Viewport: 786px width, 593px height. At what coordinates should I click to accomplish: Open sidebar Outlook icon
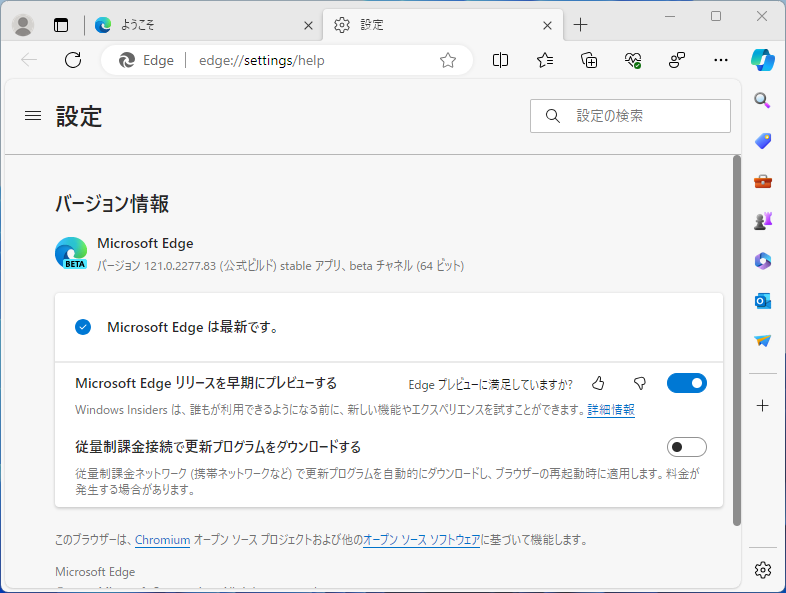click(x=762, y=301)
